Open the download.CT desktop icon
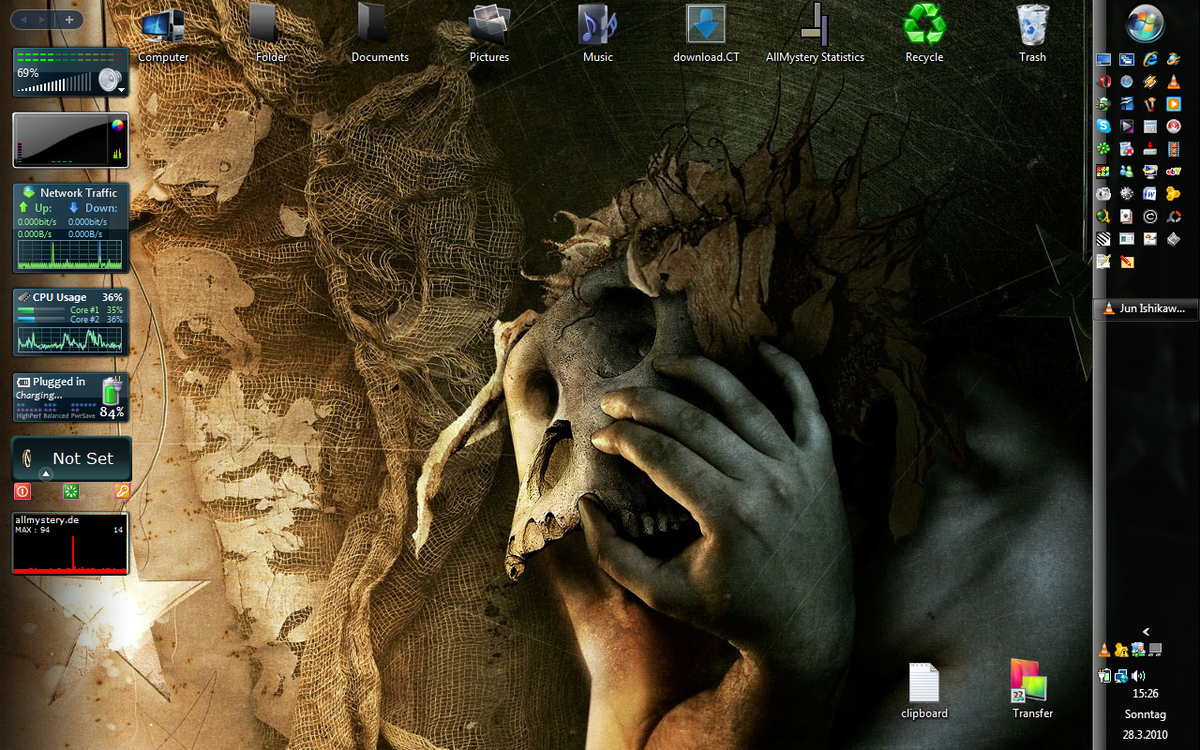 coord(706,32)
